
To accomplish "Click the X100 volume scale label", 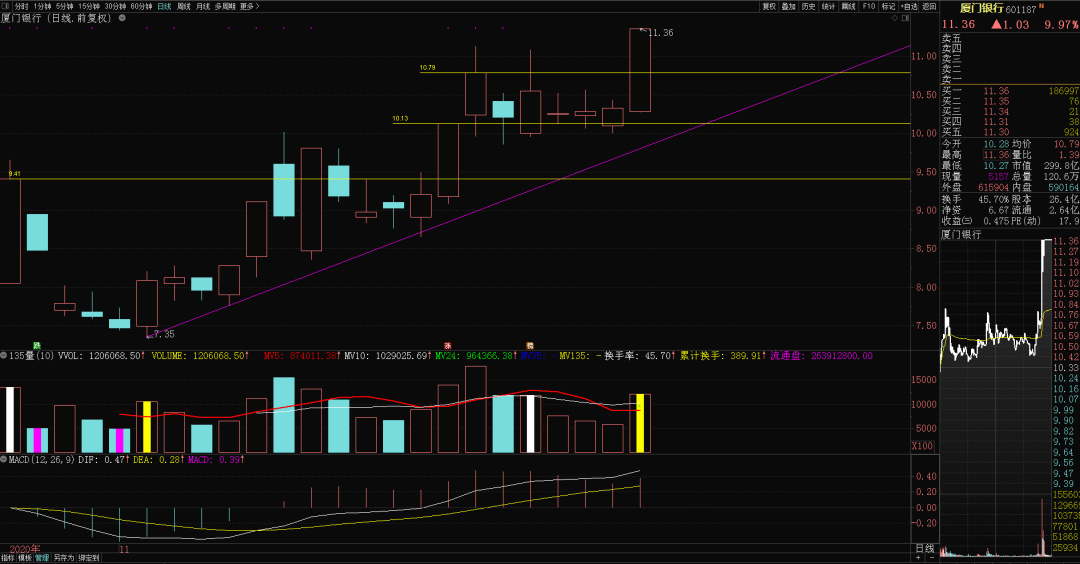I will point(923,446).
